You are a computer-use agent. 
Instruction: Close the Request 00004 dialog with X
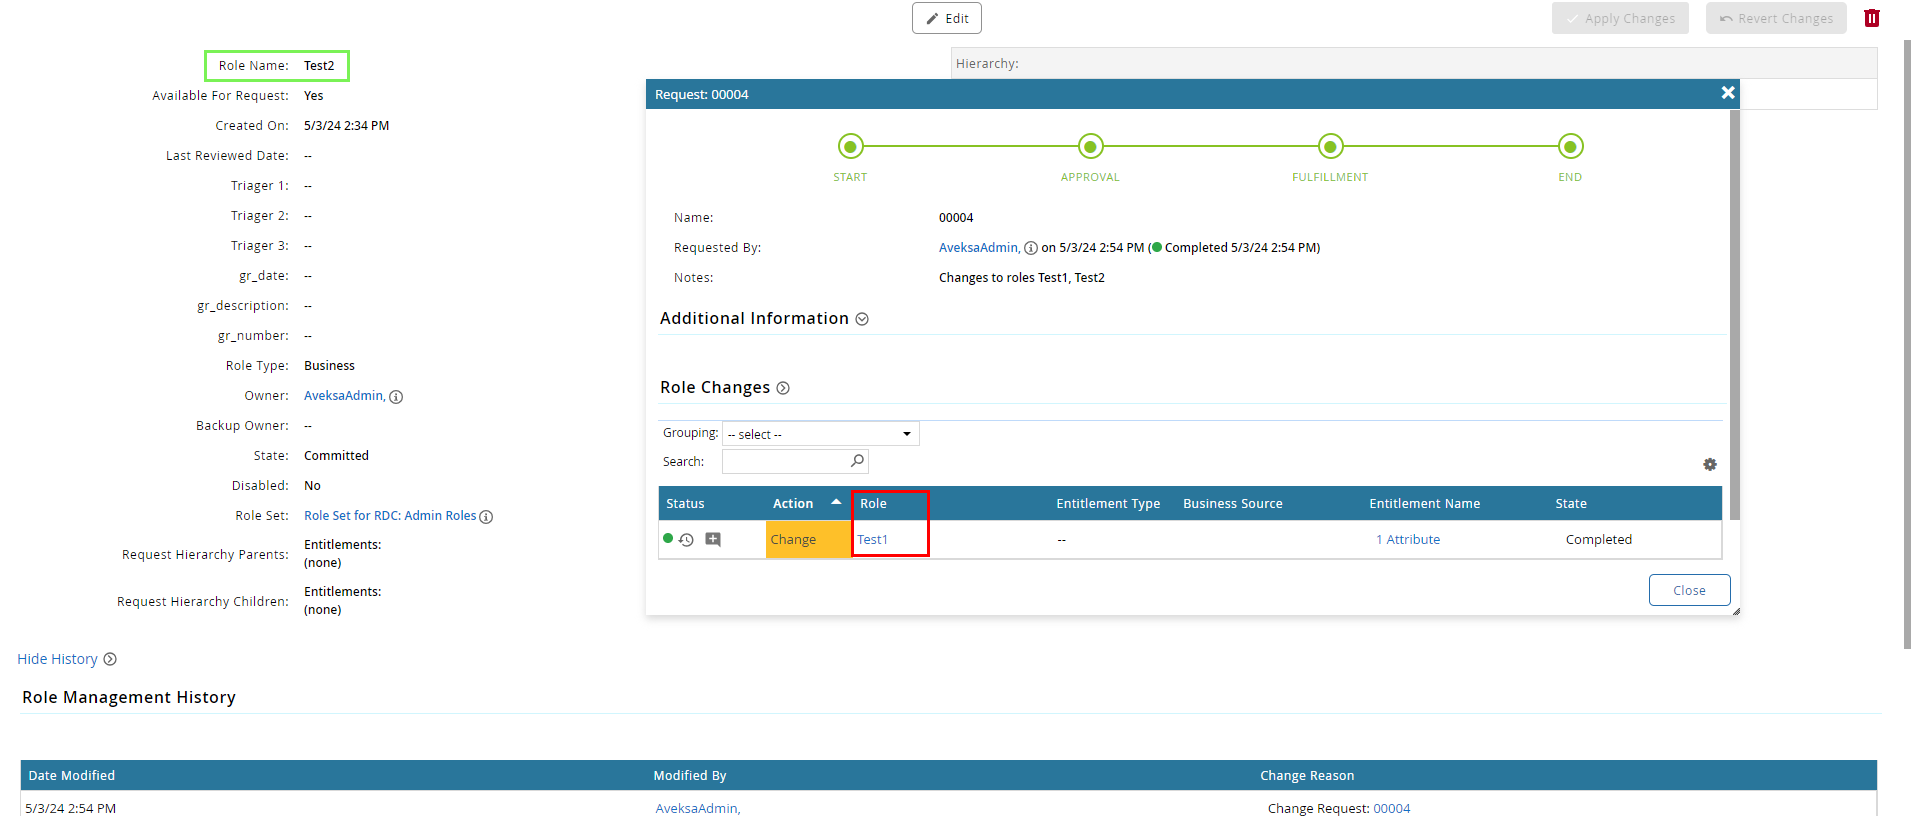coord(1727,93)
